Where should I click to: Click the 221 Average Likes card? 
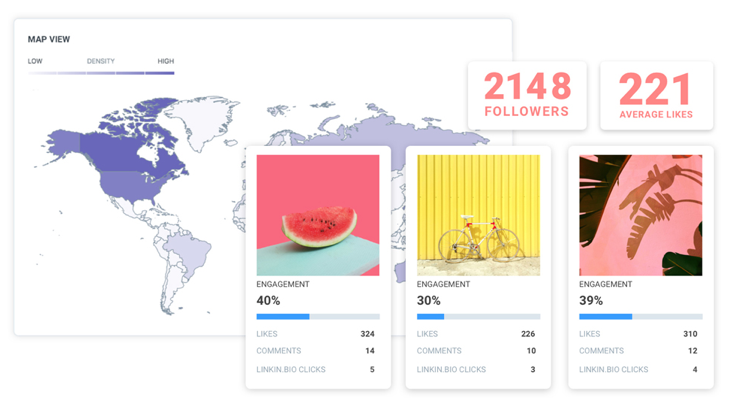pyautogui.click(x=656, y=95)
